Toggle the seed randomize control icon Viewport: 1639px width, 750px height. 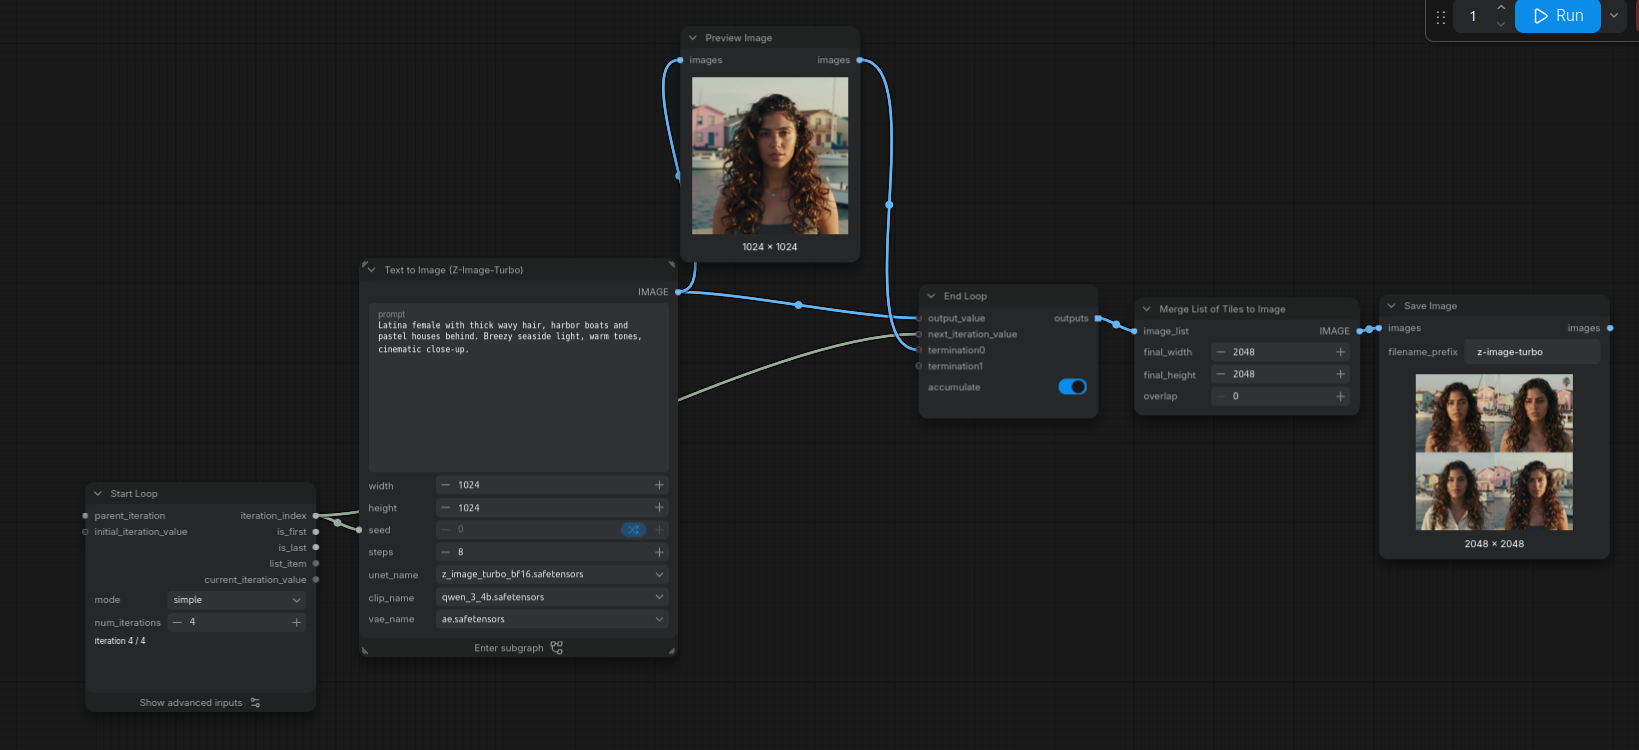[633, 530]
